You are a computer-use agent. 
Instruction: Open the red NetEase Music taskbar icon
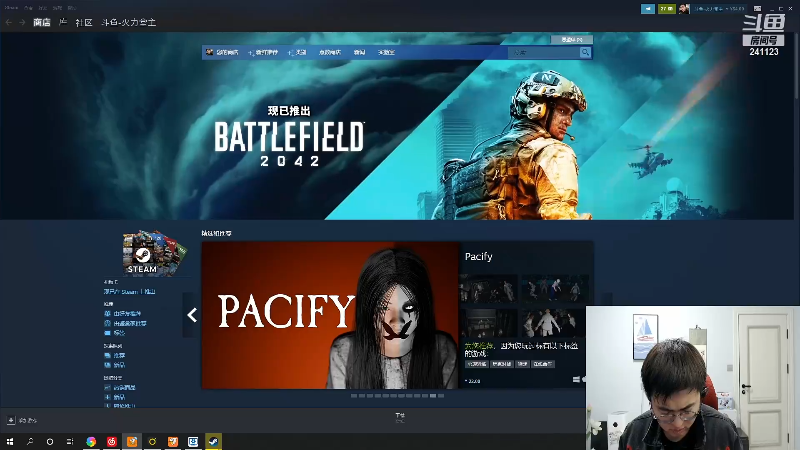point(112,441)
